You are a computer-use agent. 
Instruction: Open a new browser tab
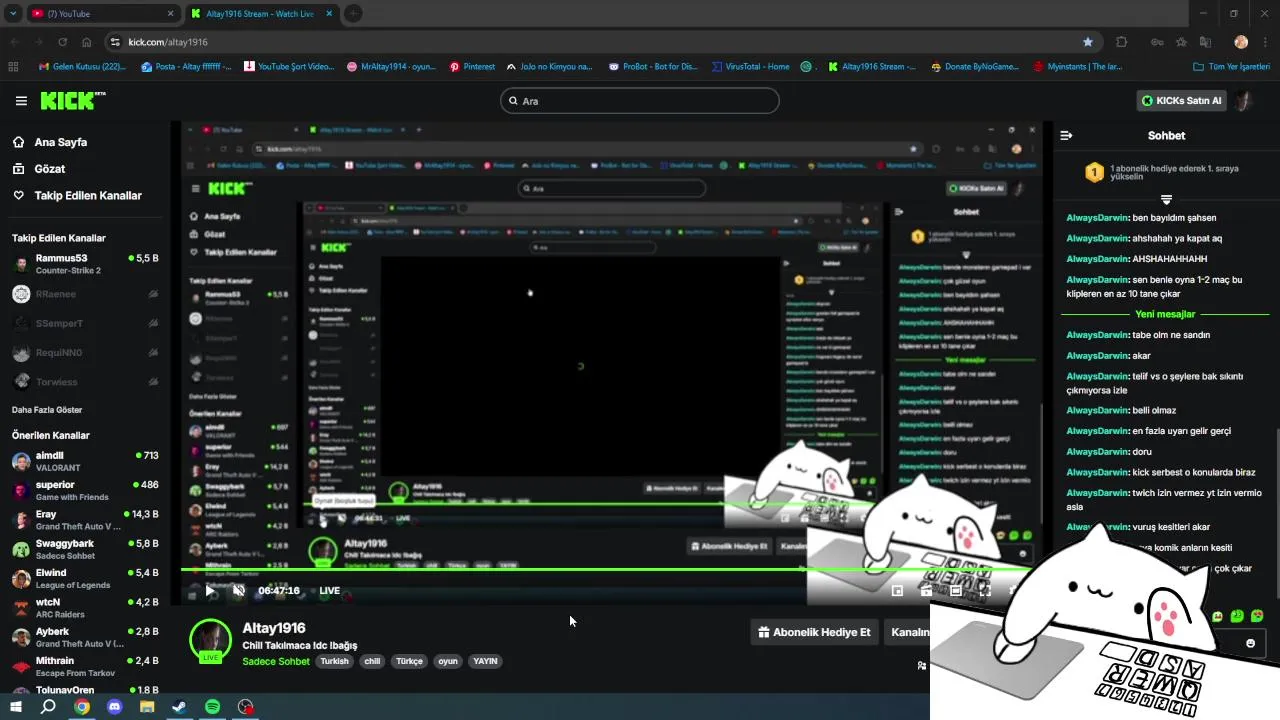(x=353, y=14)
